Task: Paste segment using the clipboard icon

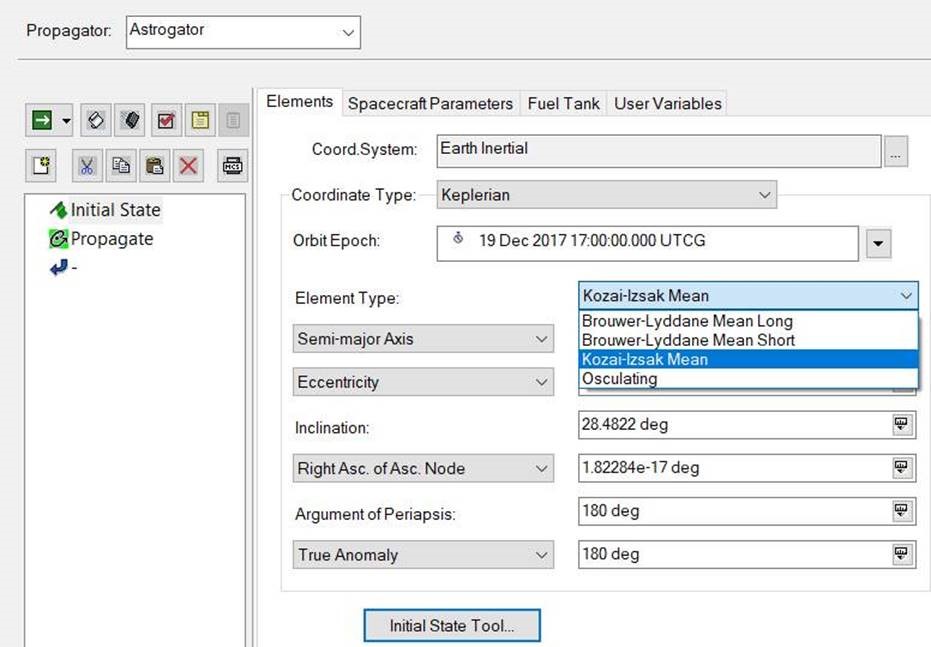Action: pos(154,166)
